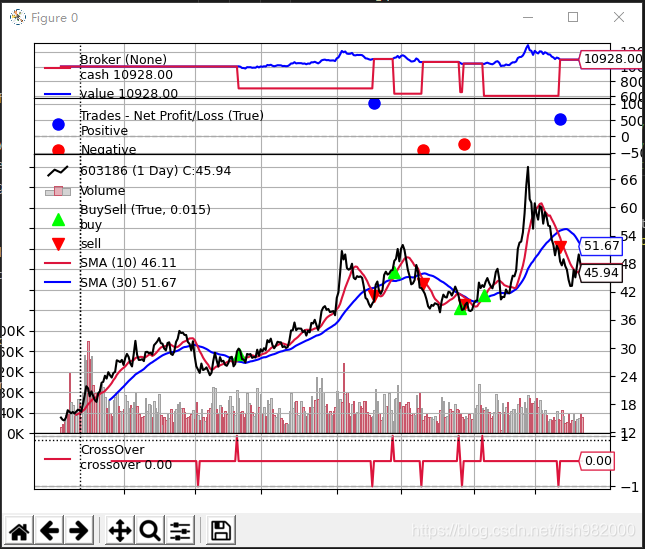Click 'SMA (30) 51.67' legend entry
The image size is (645, 549).
point(128,283)
